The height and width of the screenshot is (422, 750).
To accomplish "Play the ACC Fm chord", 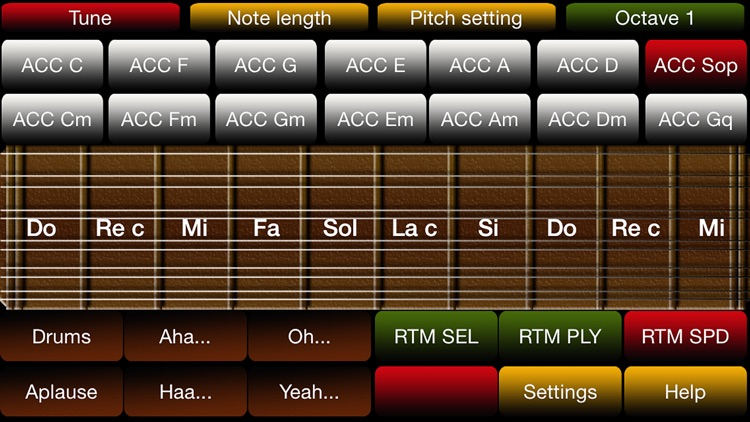I will [159, 119].
